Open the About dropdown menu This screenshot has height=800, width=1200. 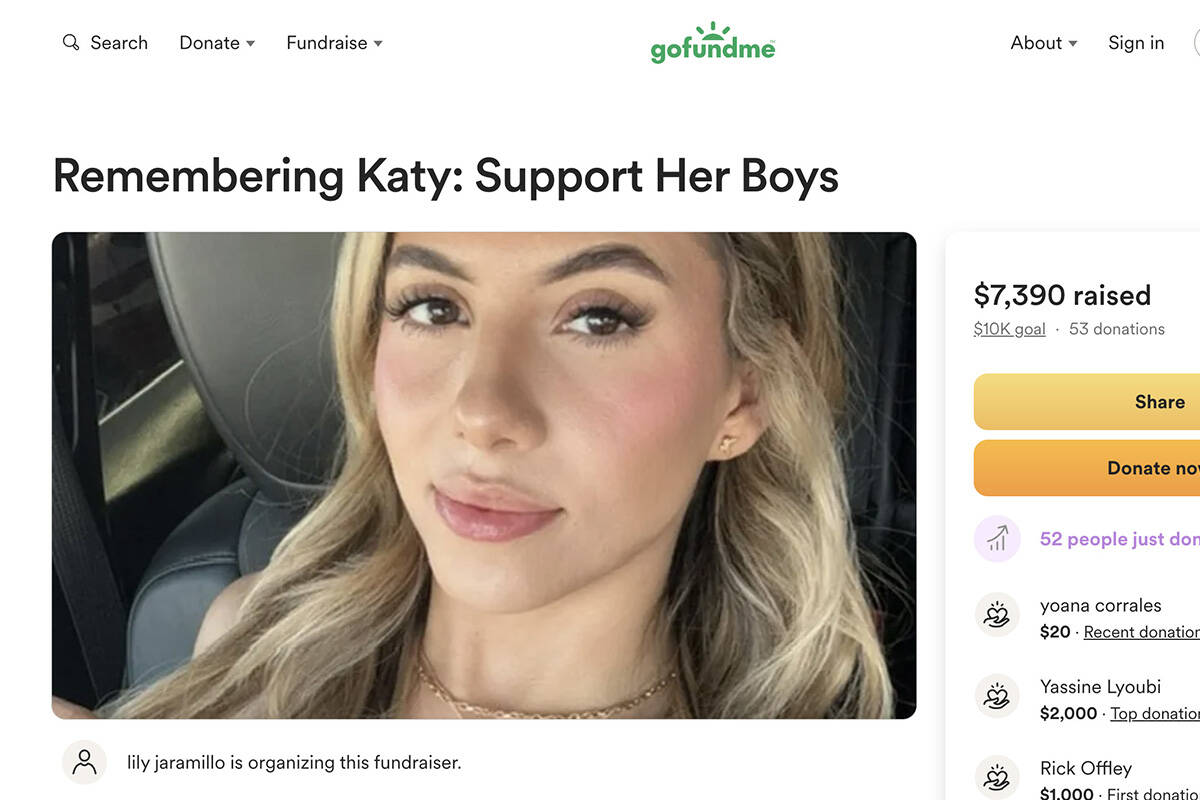(1043, 43)
